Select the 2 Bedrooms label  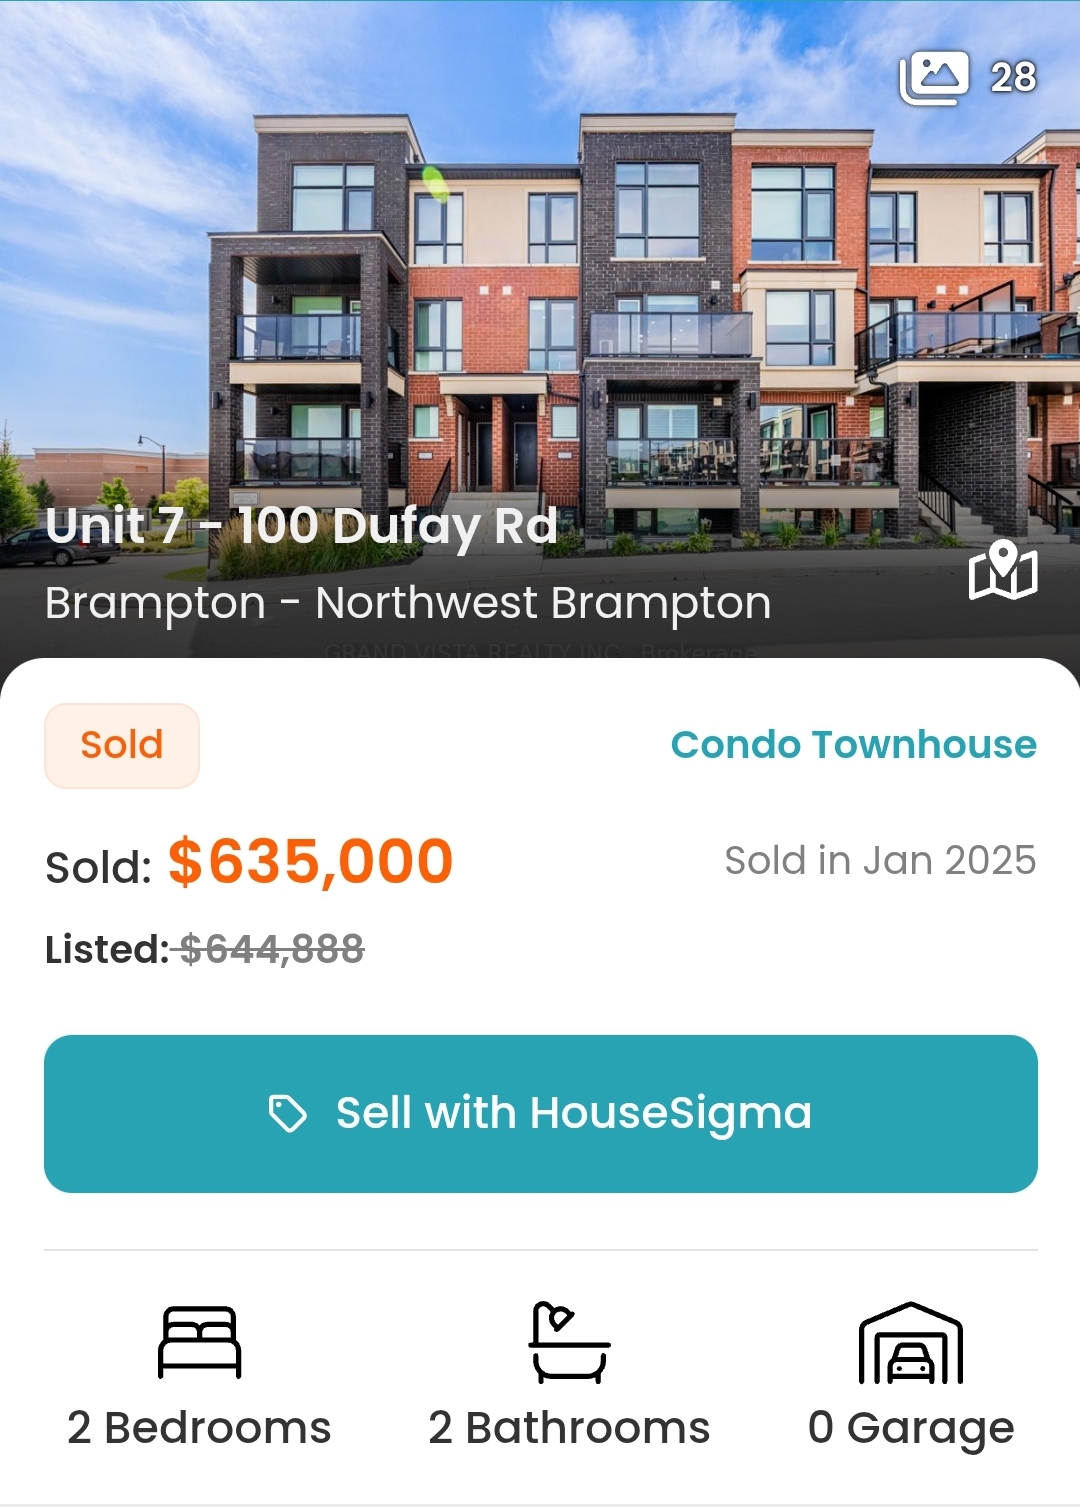[x=199, y=1428]
